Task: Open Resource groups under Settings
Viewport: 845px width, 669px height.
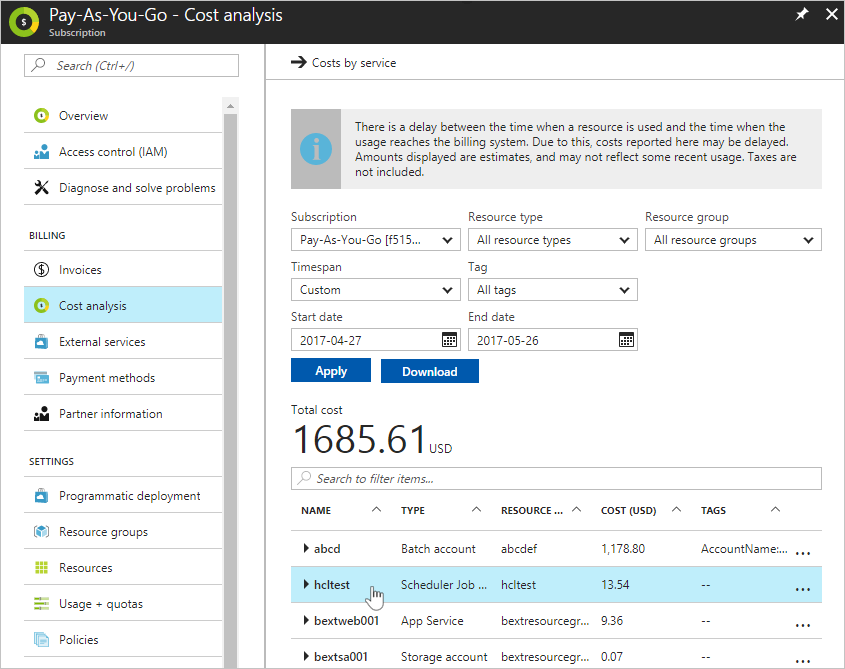Action: [x=123, y=532]
